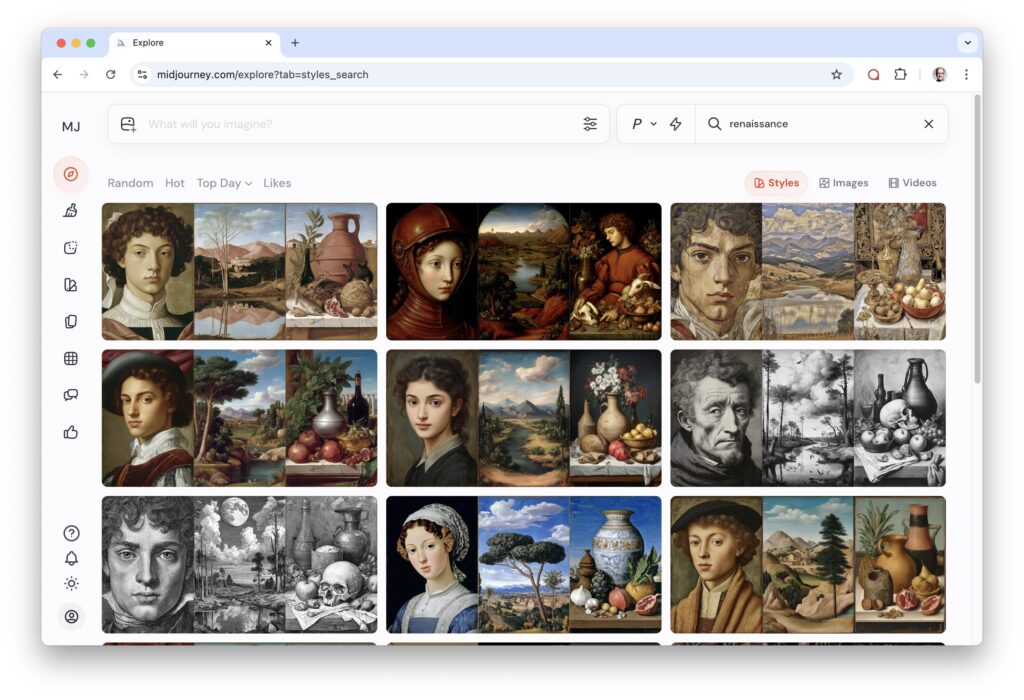Open the Create paintbrush icon in sidebar
This screenshot has width=1024, height=700.
tap(70, 210)
